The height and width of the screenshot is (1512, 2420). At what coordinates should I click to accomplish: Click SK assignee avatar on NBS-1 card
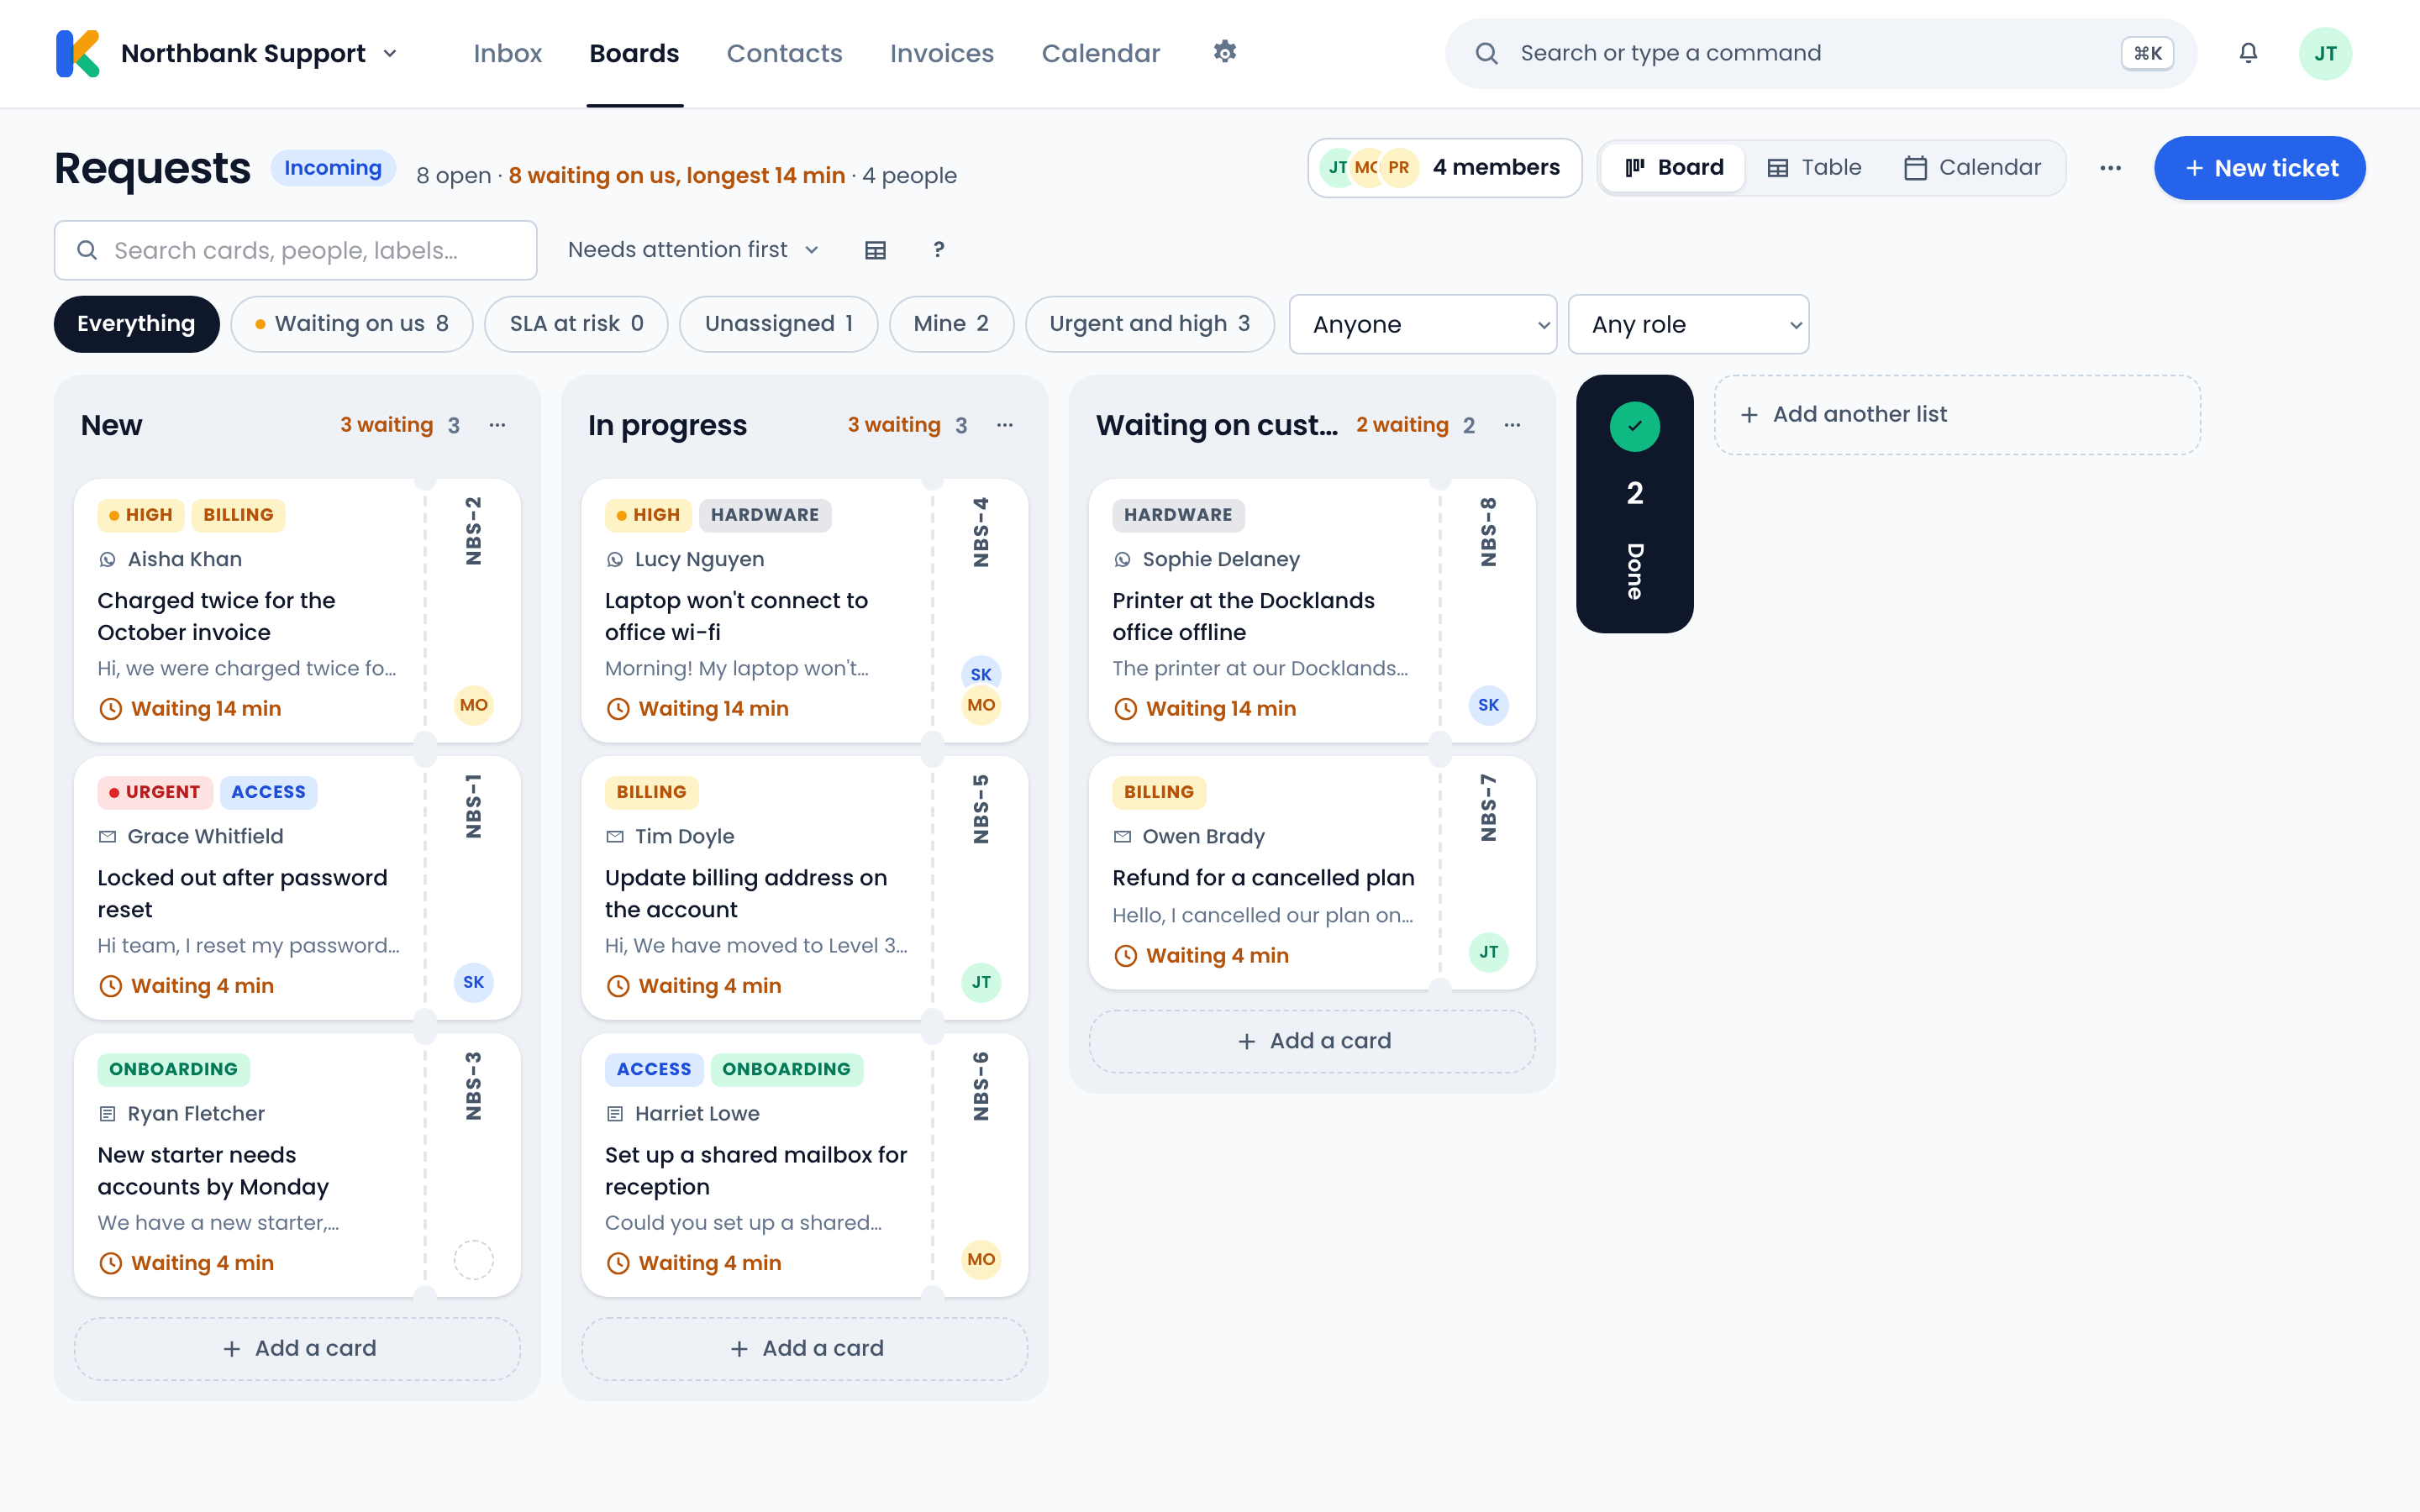coord(474,982)
